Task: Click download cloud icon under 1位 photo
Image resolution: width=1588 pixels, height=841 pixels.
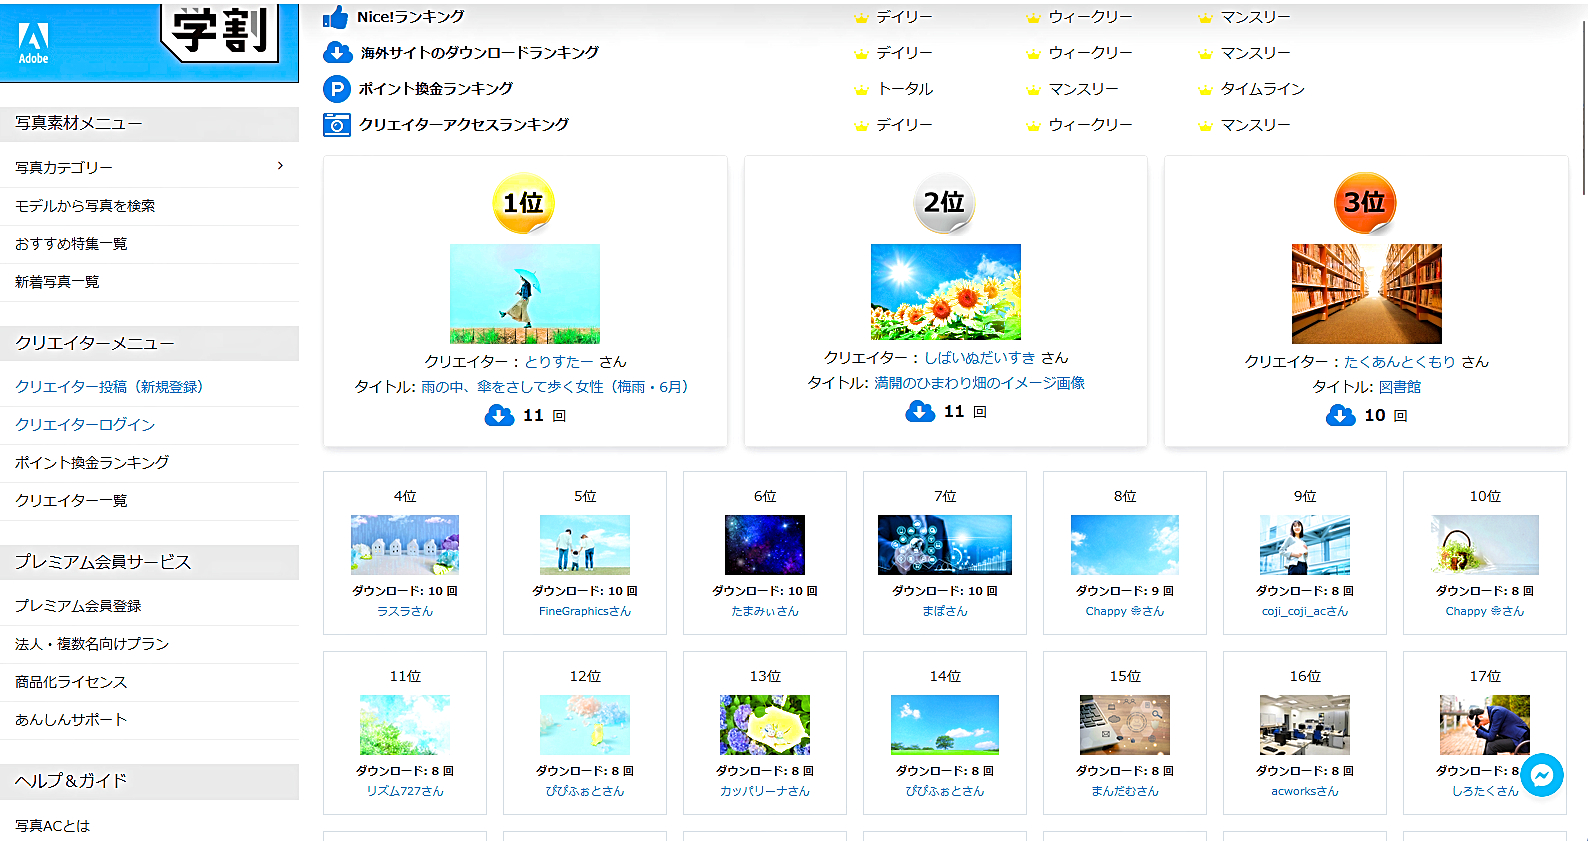Action: pos(499,415)
